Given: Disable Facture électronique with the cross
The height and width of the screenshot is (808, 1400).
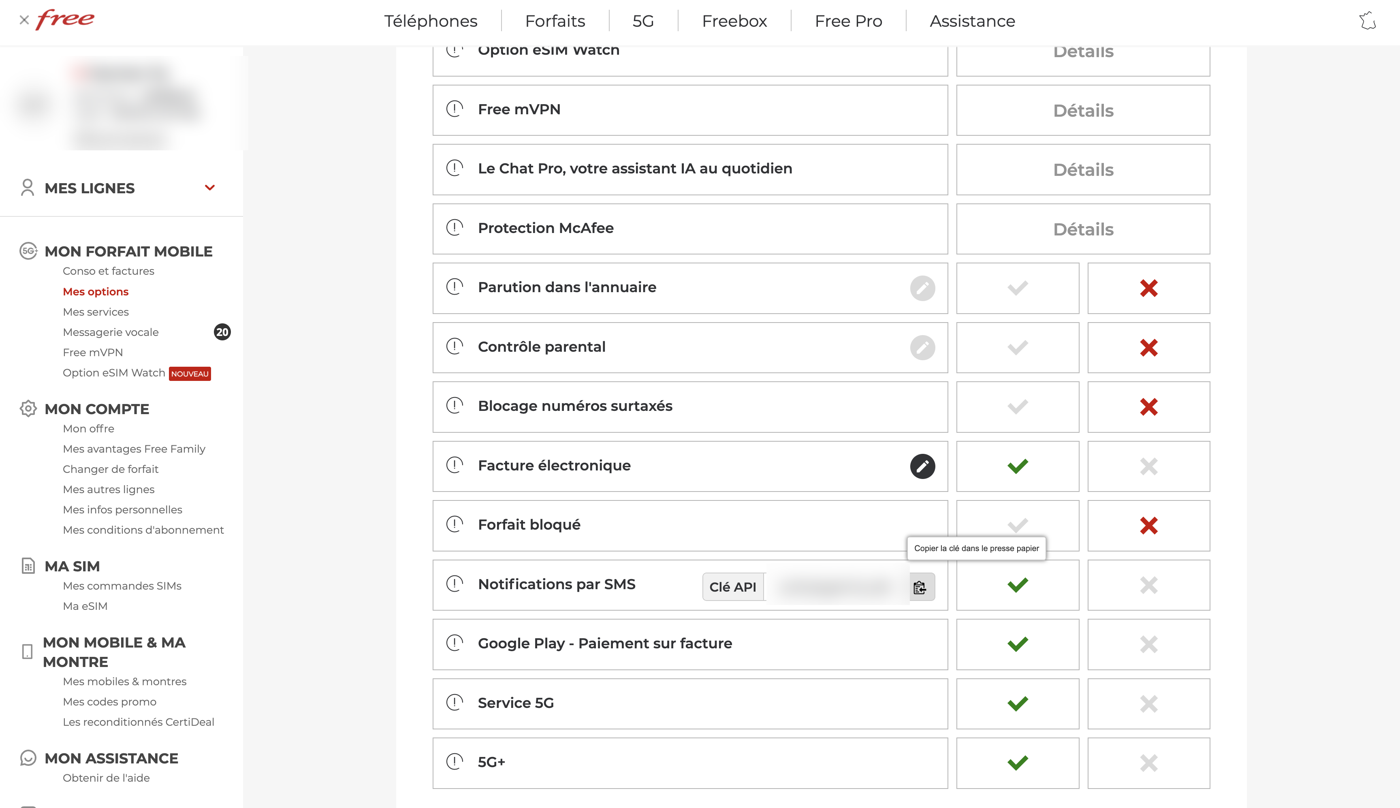Looking at the screenshot, I should tap(1149, 466).
